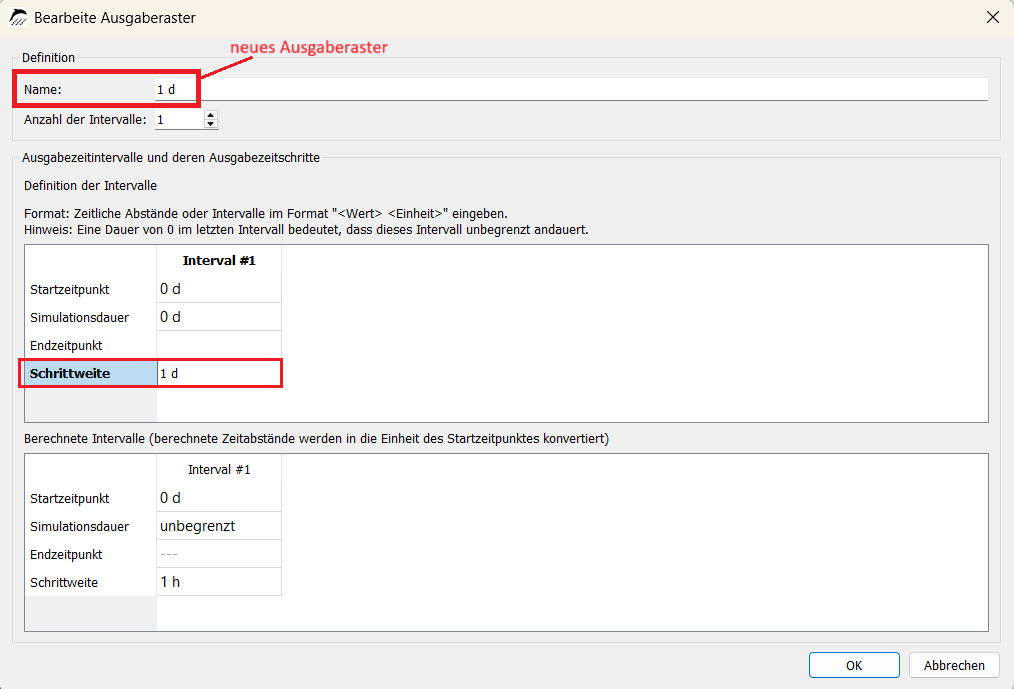Click the unbegrenzt cell in calculated intervals

pyautogui.click(x=219, y=526)
